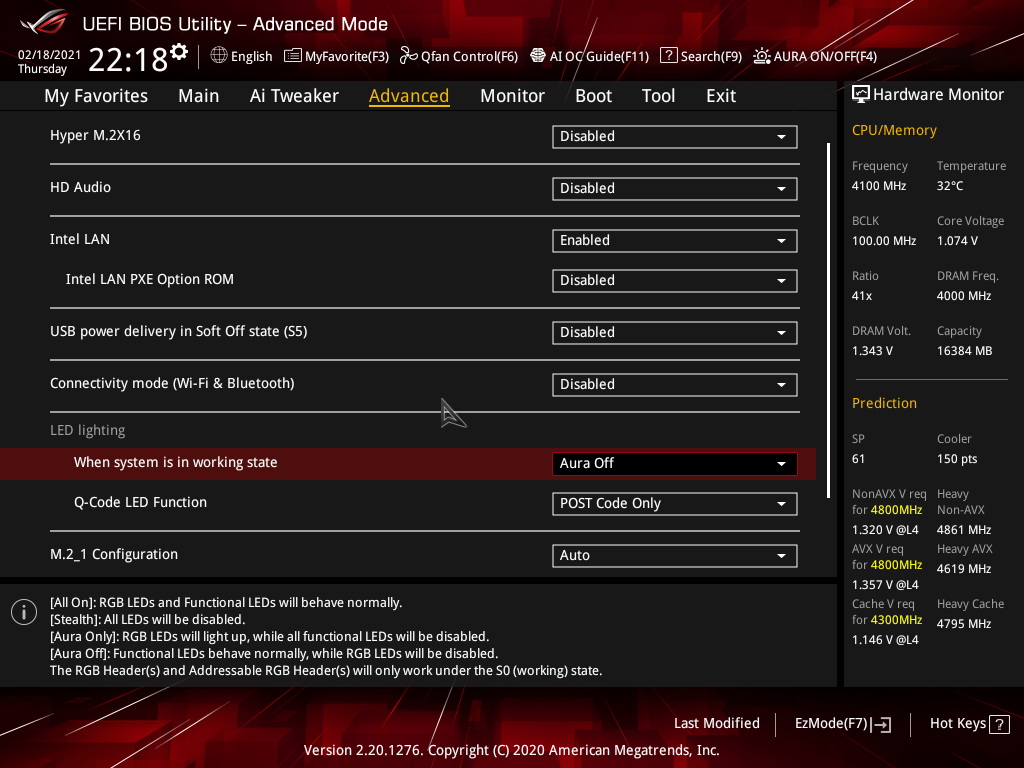Switch to My Favorites tab

pyautogui.click(x=96, y=96)
